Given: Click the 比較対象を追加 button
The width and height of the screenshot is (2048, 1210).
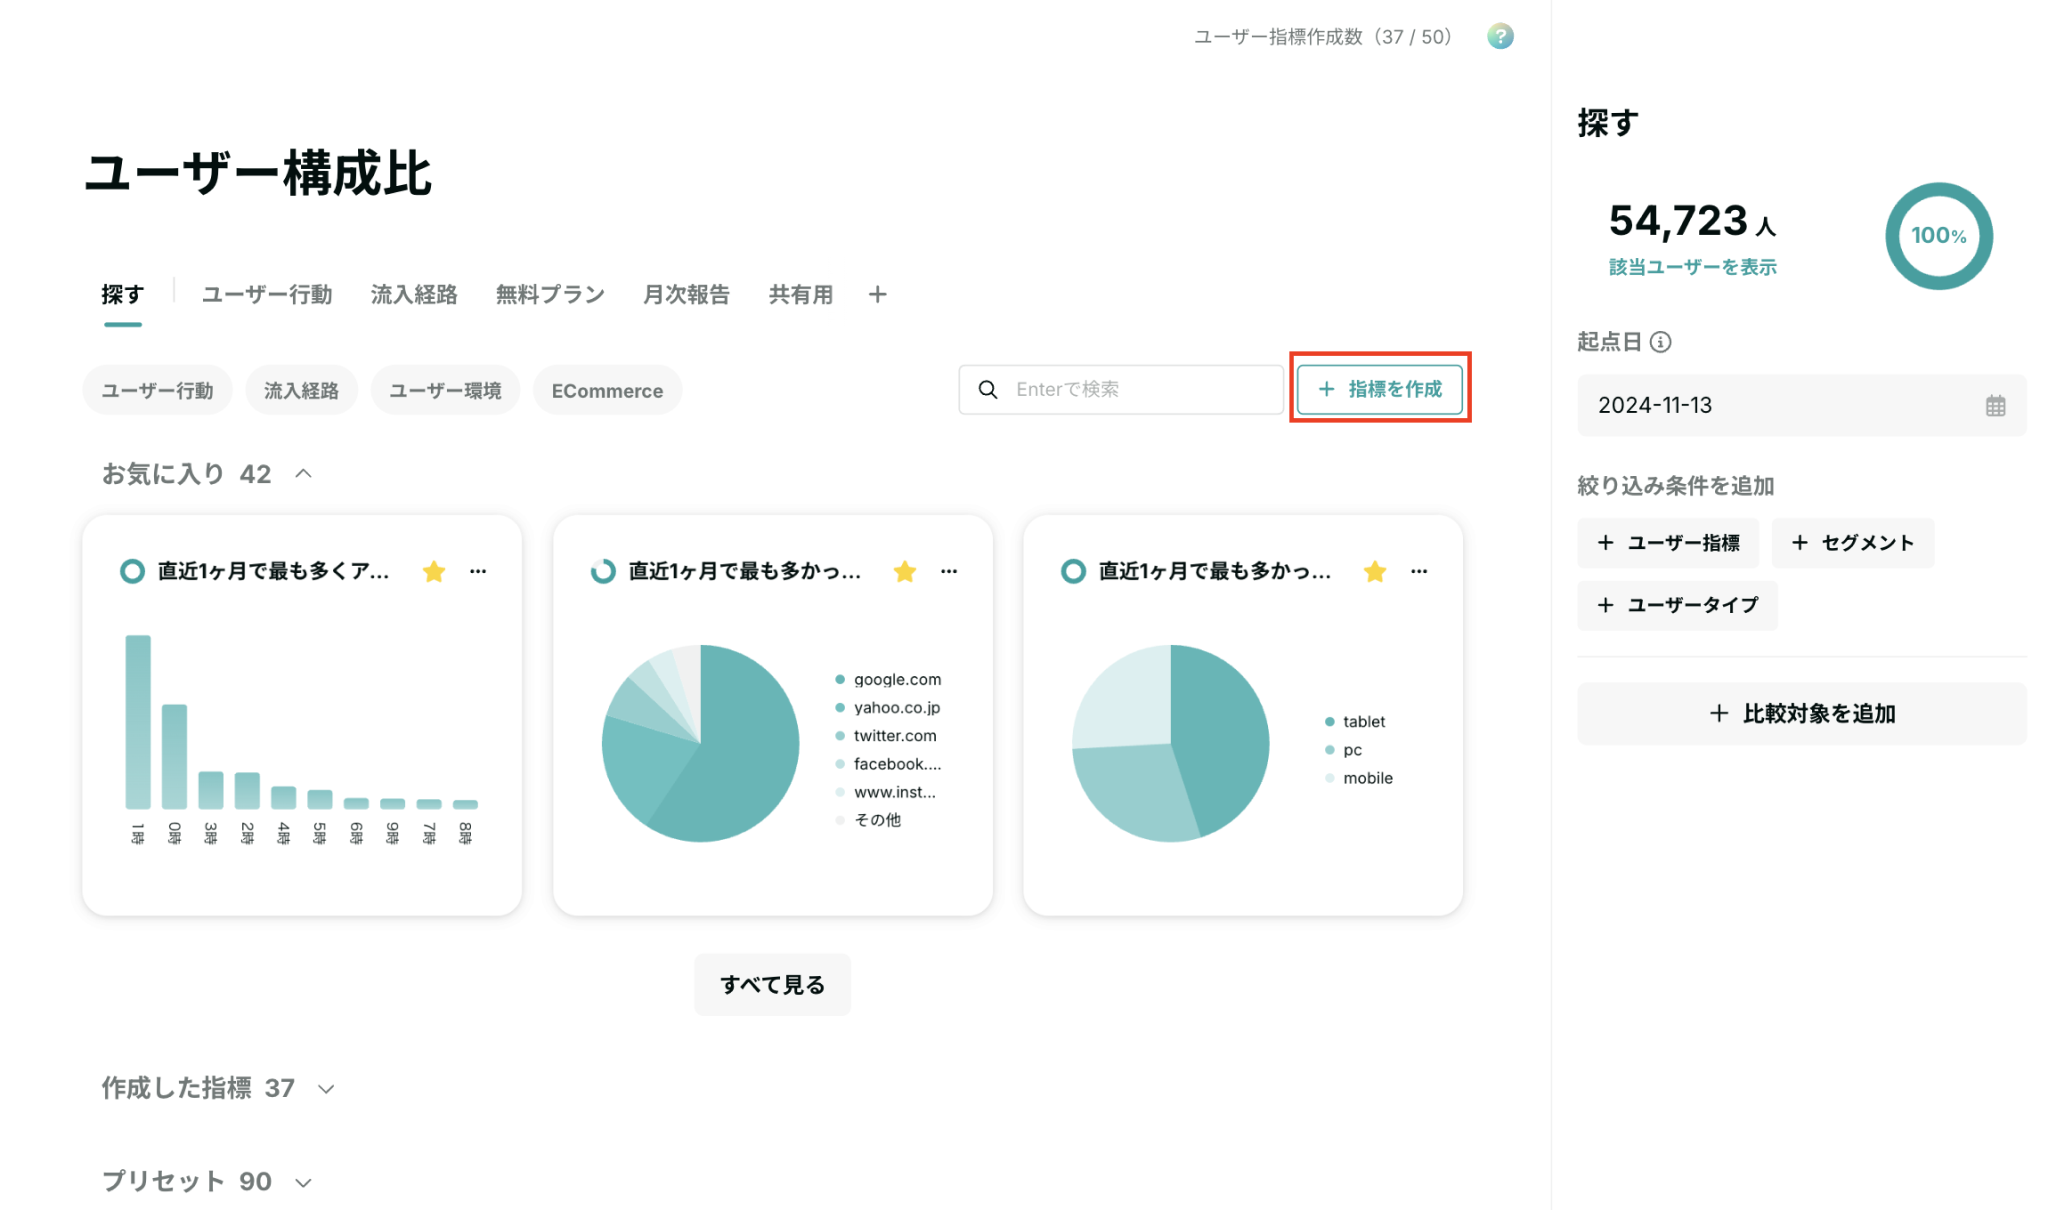Looking at the screenshot, I should tap(1802, 713).
